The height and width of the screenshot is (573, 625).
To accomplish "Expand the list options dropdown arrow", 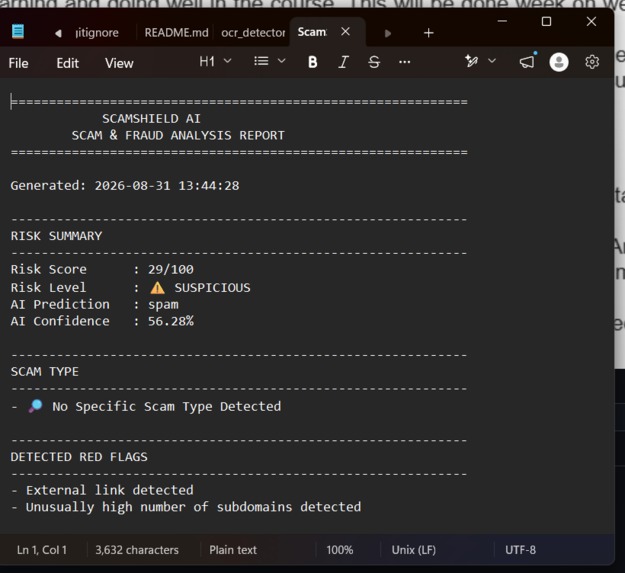I will [282, 61].
